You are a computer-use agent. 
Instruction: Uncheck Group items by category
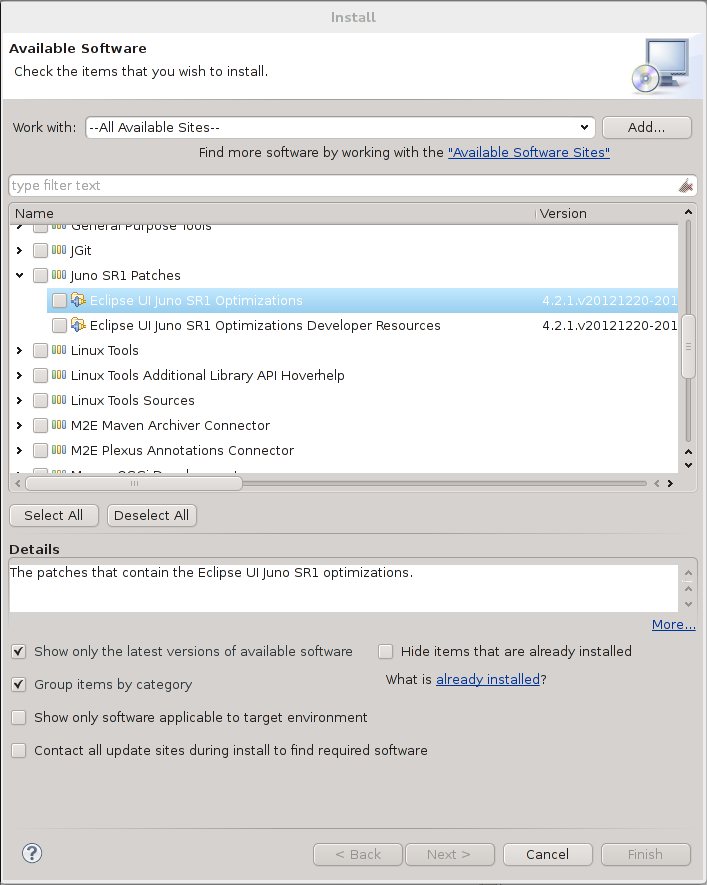click(x=19, y=685)
